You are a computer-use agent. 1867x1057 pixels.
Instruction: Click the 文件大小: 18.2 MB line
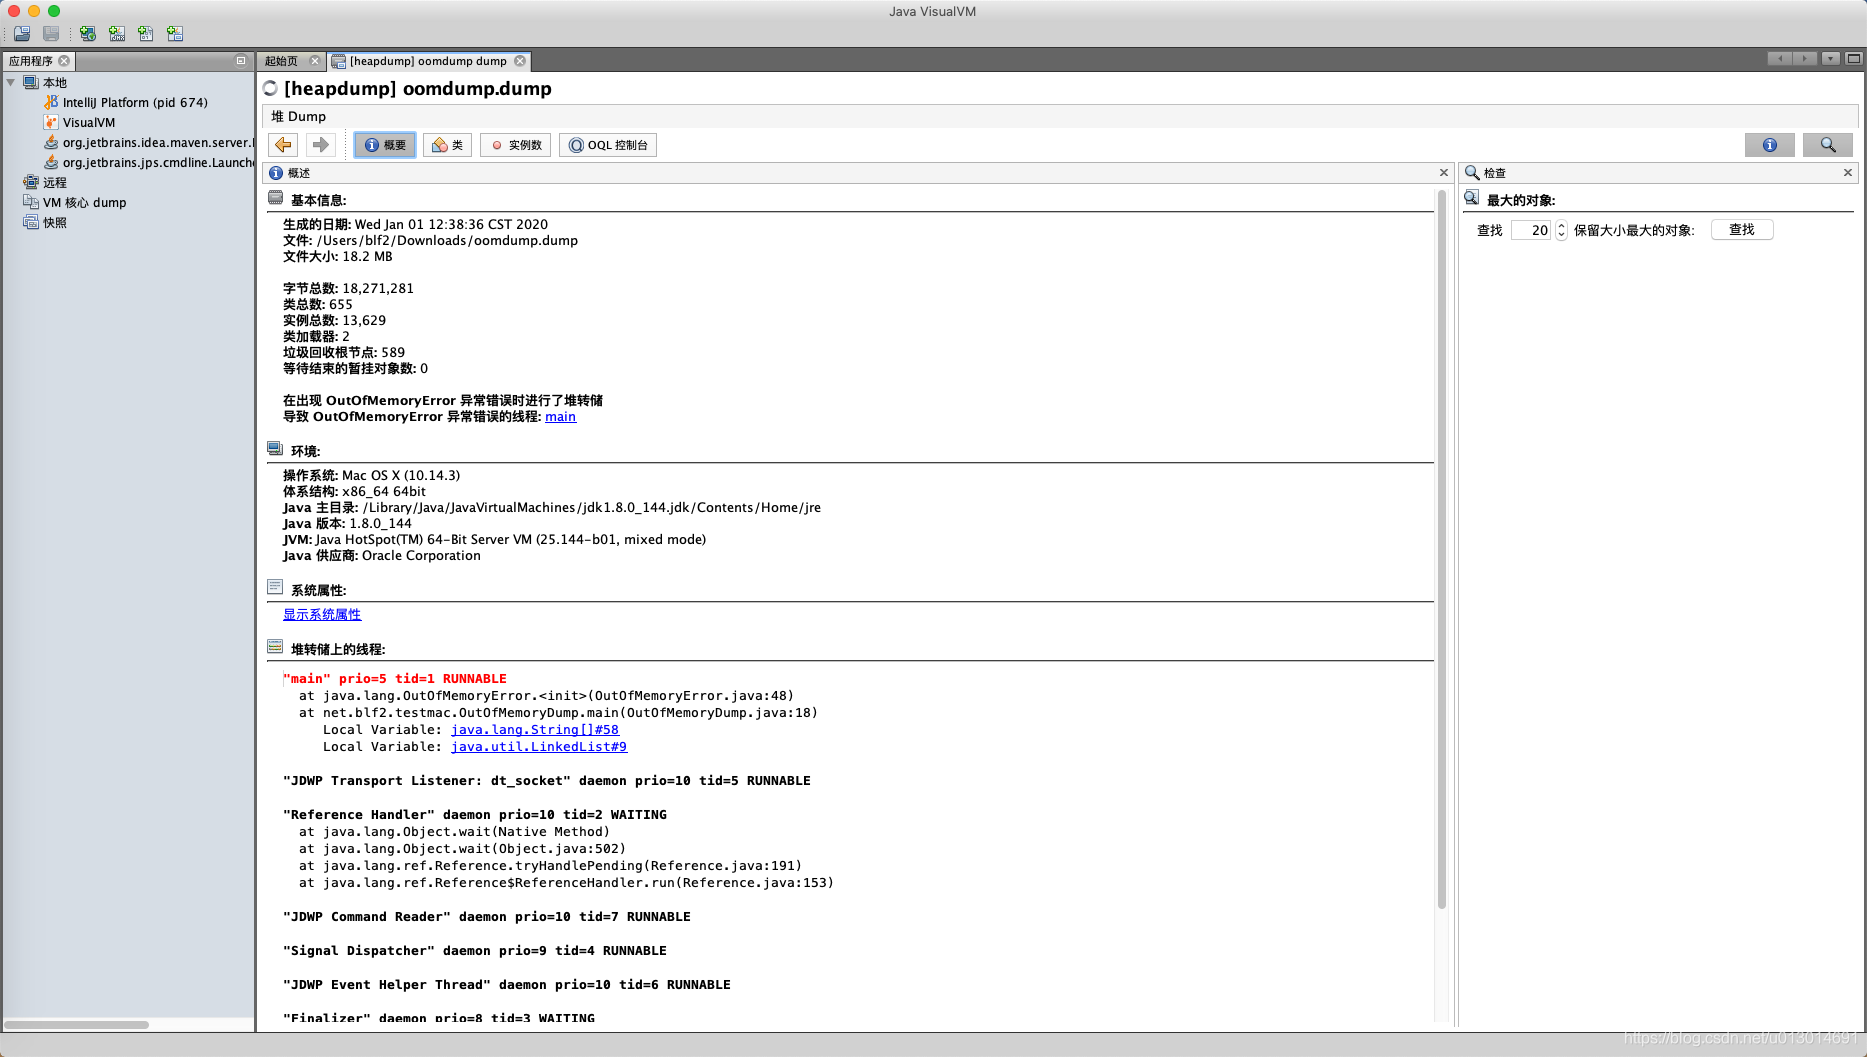(x=338, y=256)
